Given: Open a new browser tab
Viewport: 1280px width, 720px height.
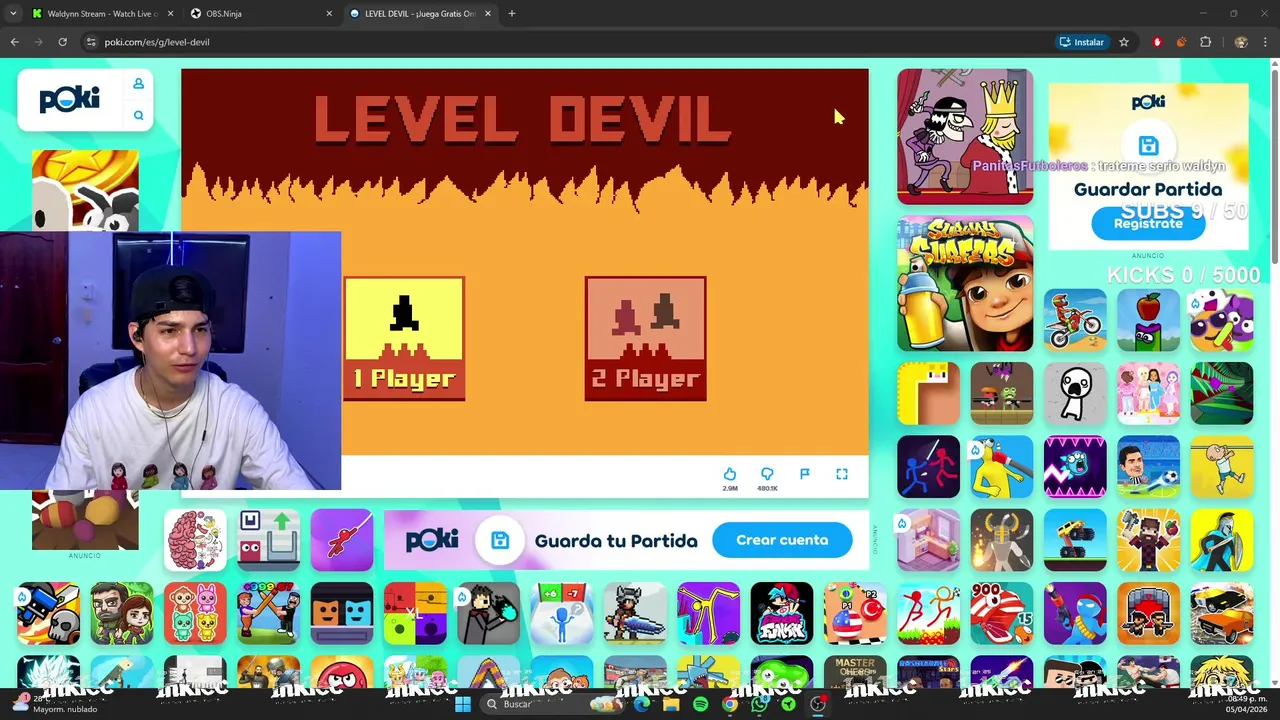Looking at the screenshot, I should [x=512, y=14].
